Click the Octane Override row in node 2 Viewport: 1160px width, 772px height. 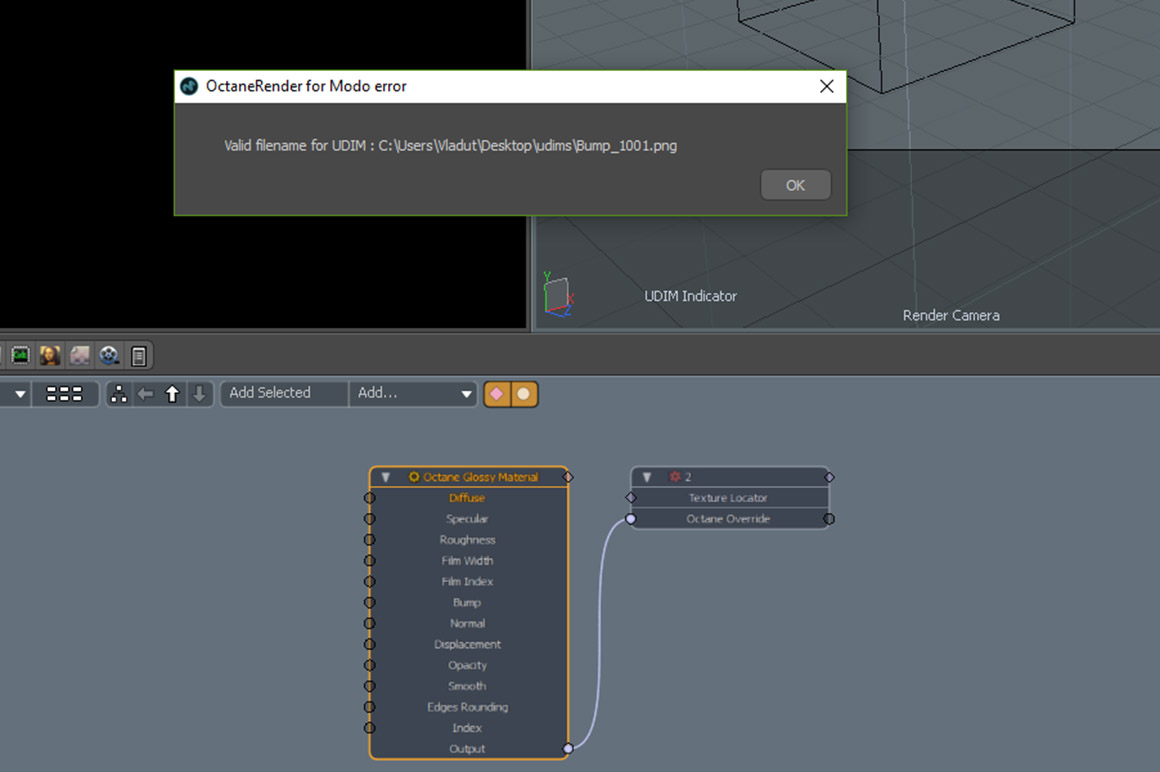coord(729,519)
